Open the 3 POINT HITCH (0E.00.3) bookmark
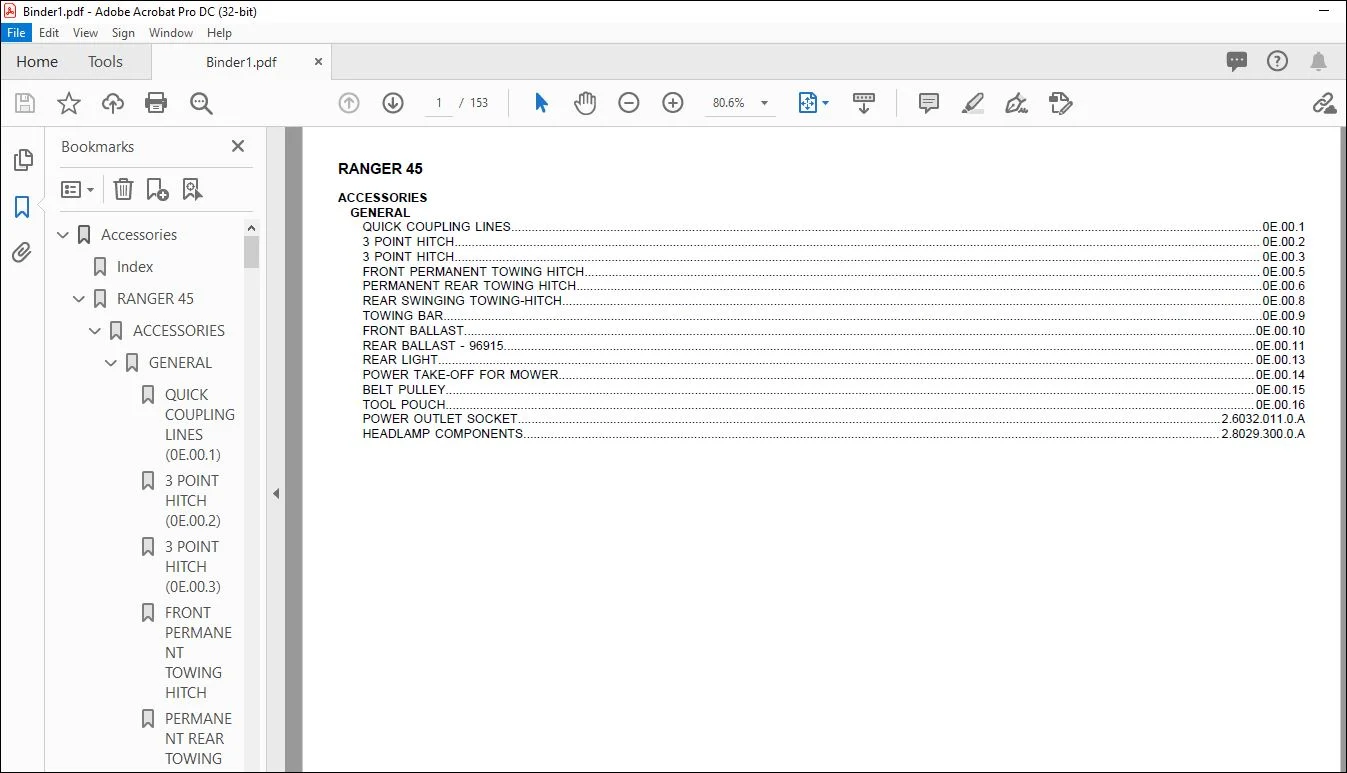 (193, 567)
